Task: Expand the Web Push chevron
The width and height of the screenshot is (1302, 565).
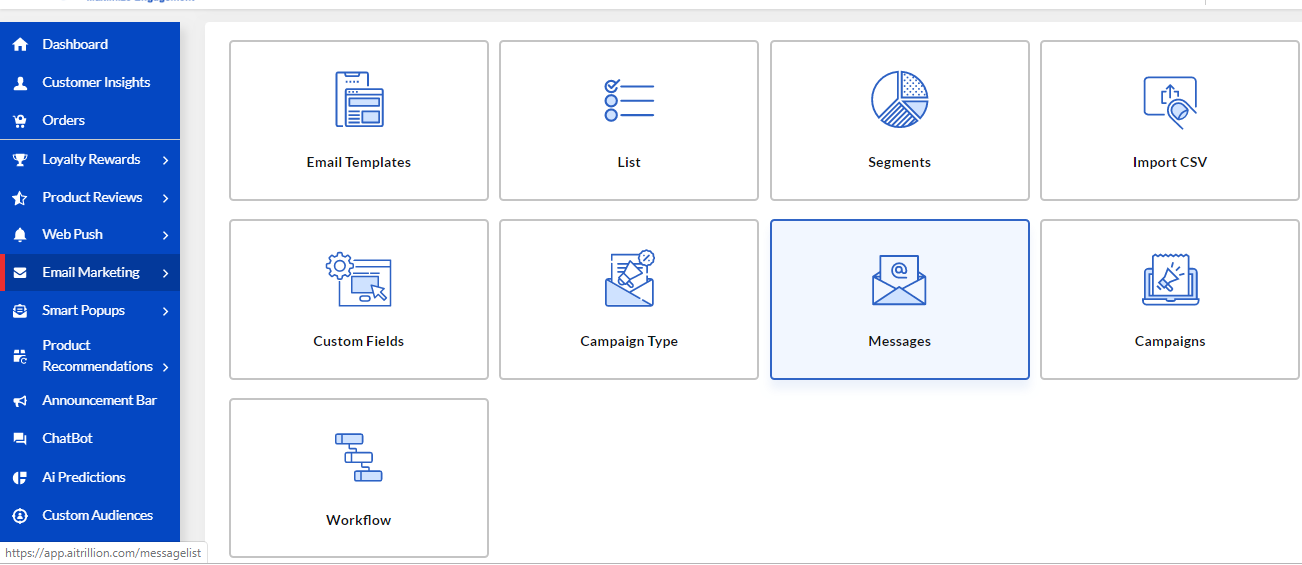Action: coord(165,235)
